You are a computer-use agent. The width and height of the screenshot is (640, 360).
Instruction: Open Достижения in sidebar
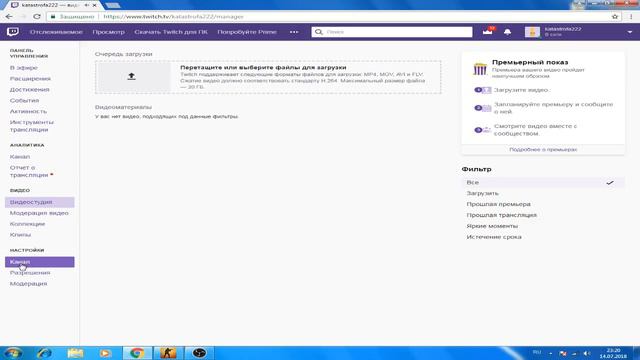pos(29,89)
